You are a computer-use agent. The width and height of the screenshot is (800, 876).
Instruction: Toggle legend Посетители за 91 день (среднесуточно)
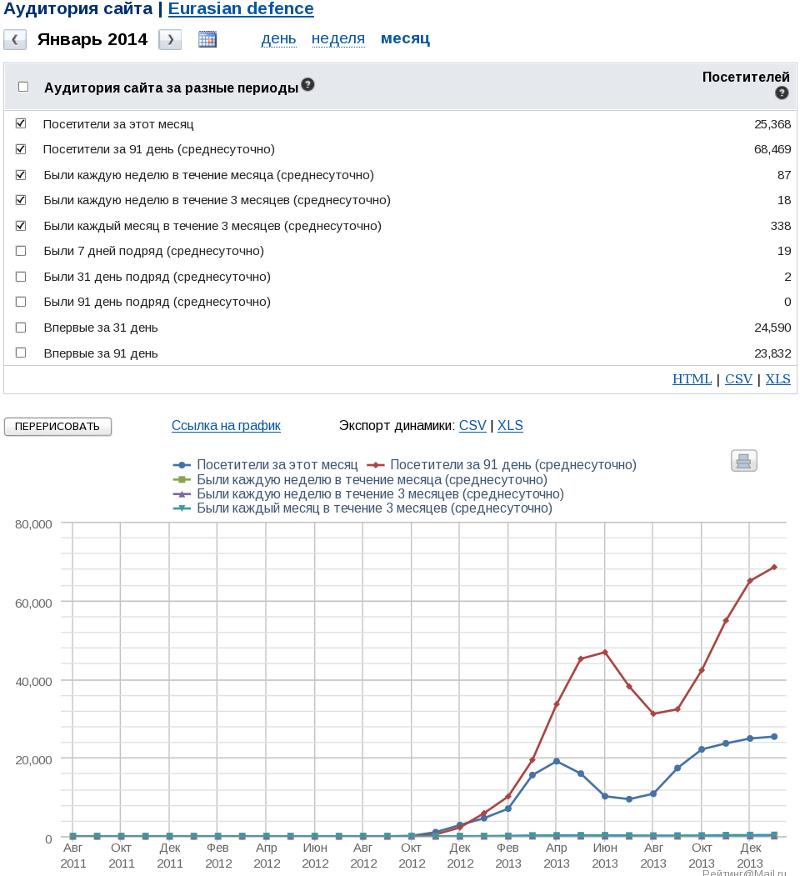pos(502,465)
